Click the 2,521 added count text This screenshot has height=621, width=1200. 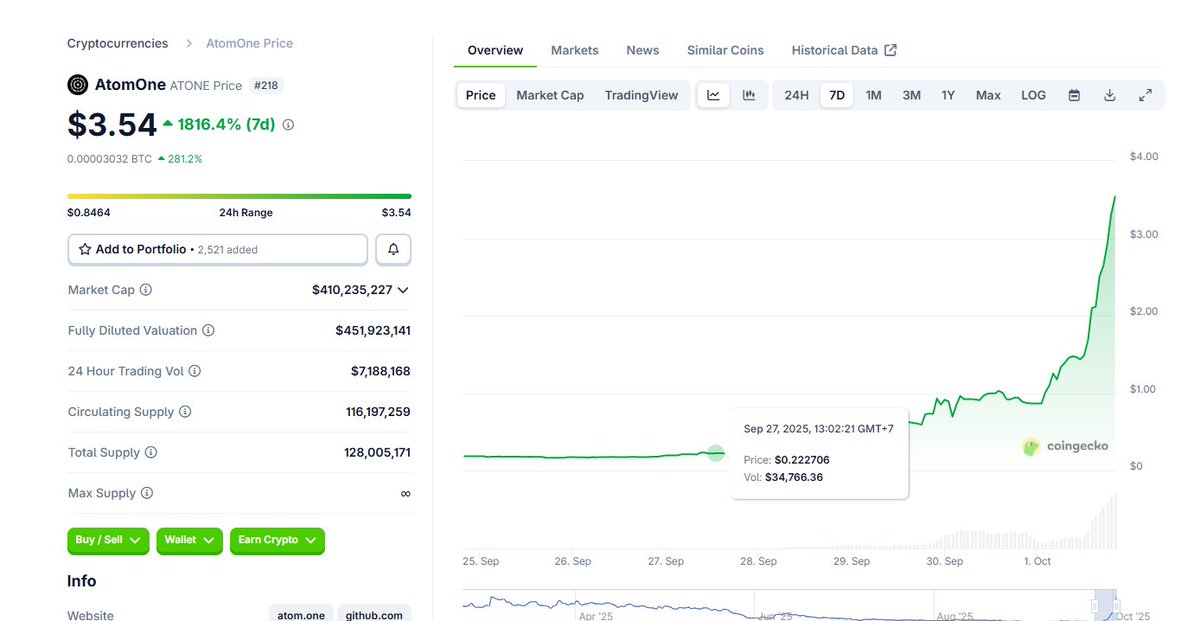coord(227,250)
